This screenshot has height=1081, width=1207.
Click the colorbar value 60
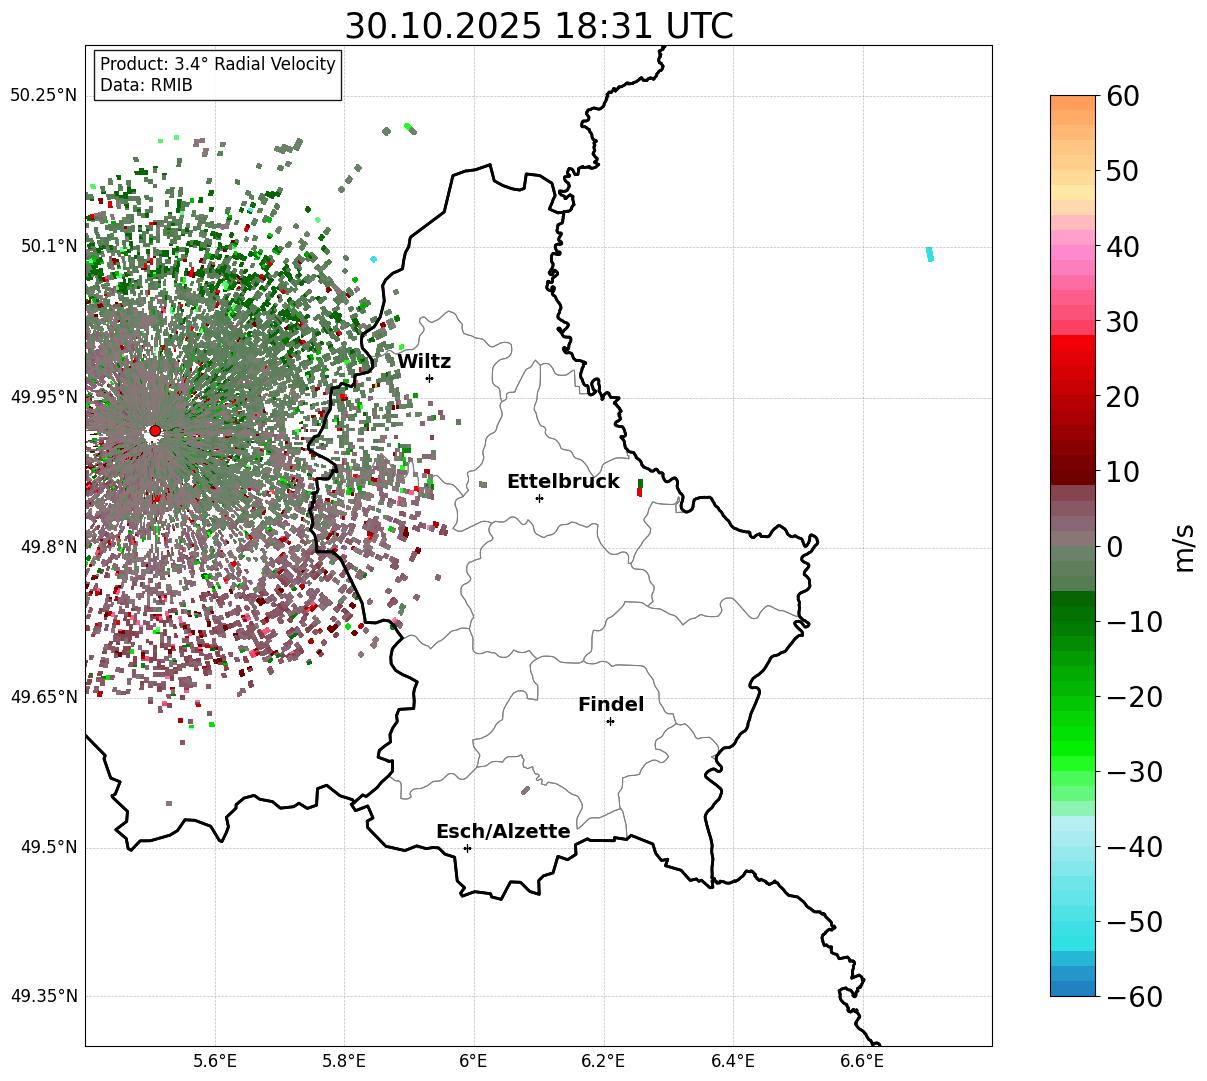tap(1121, 96)
